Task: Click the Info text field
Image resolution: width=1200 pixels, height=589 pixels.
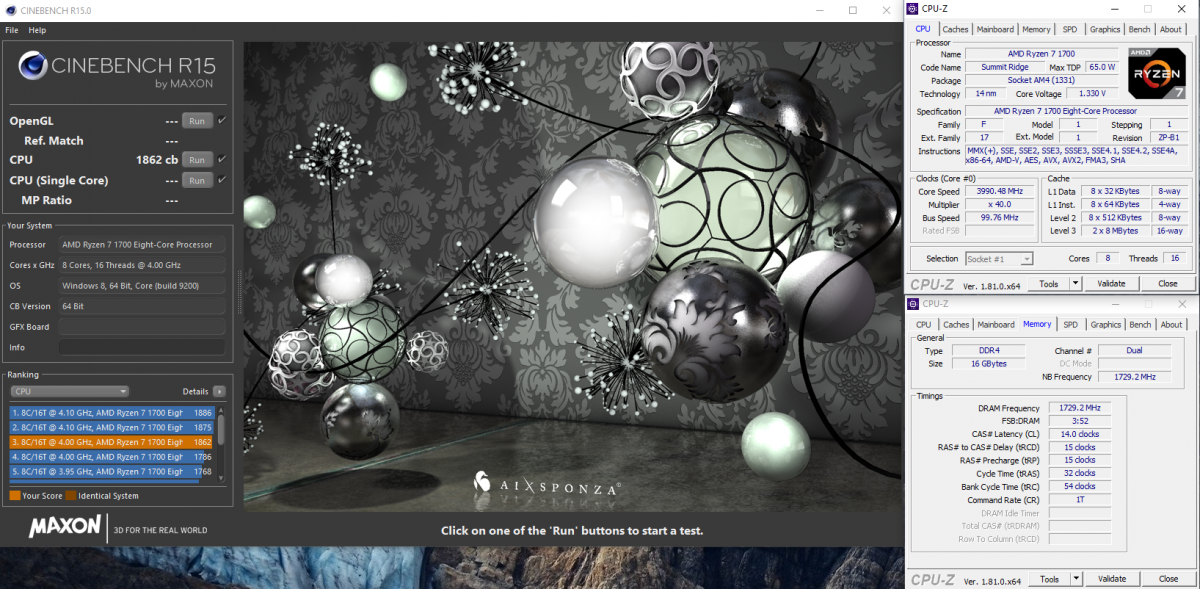Action: (x=142, y=347)
